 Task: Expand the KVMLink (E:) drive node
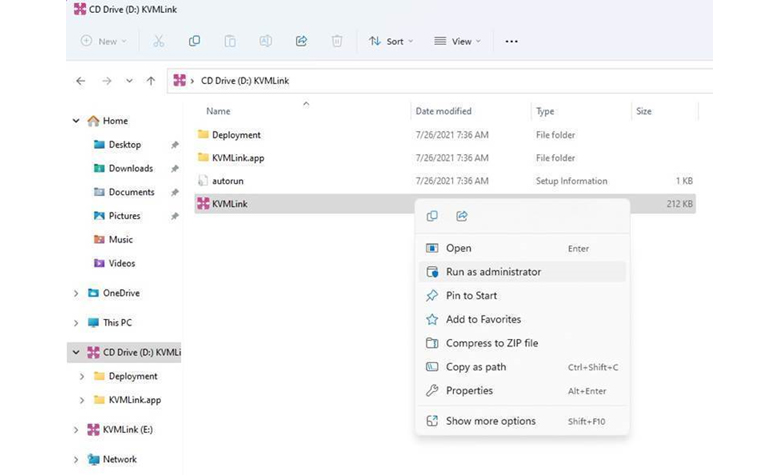pos(76,430)
